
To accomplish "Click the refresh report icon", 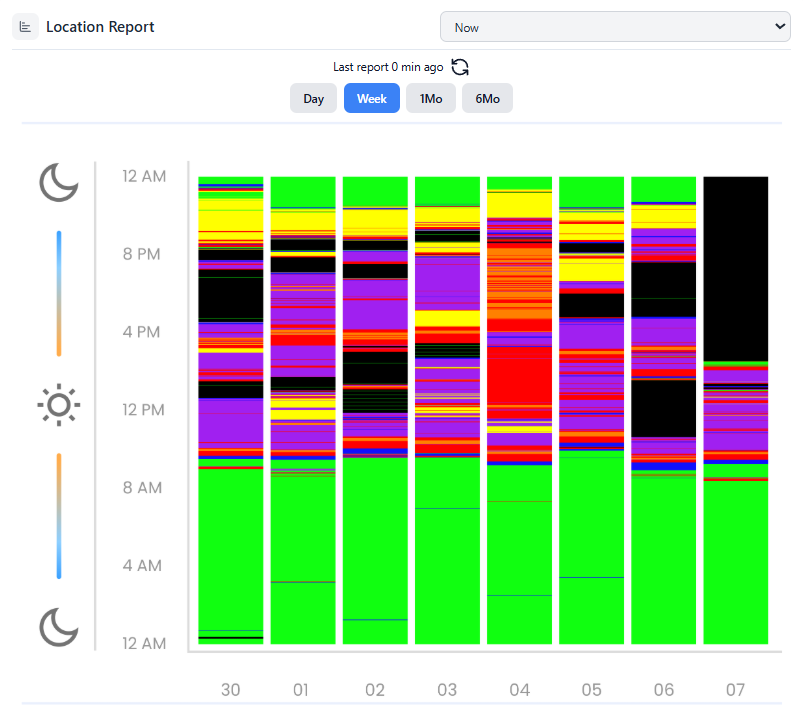I will (x=460, y=67).
